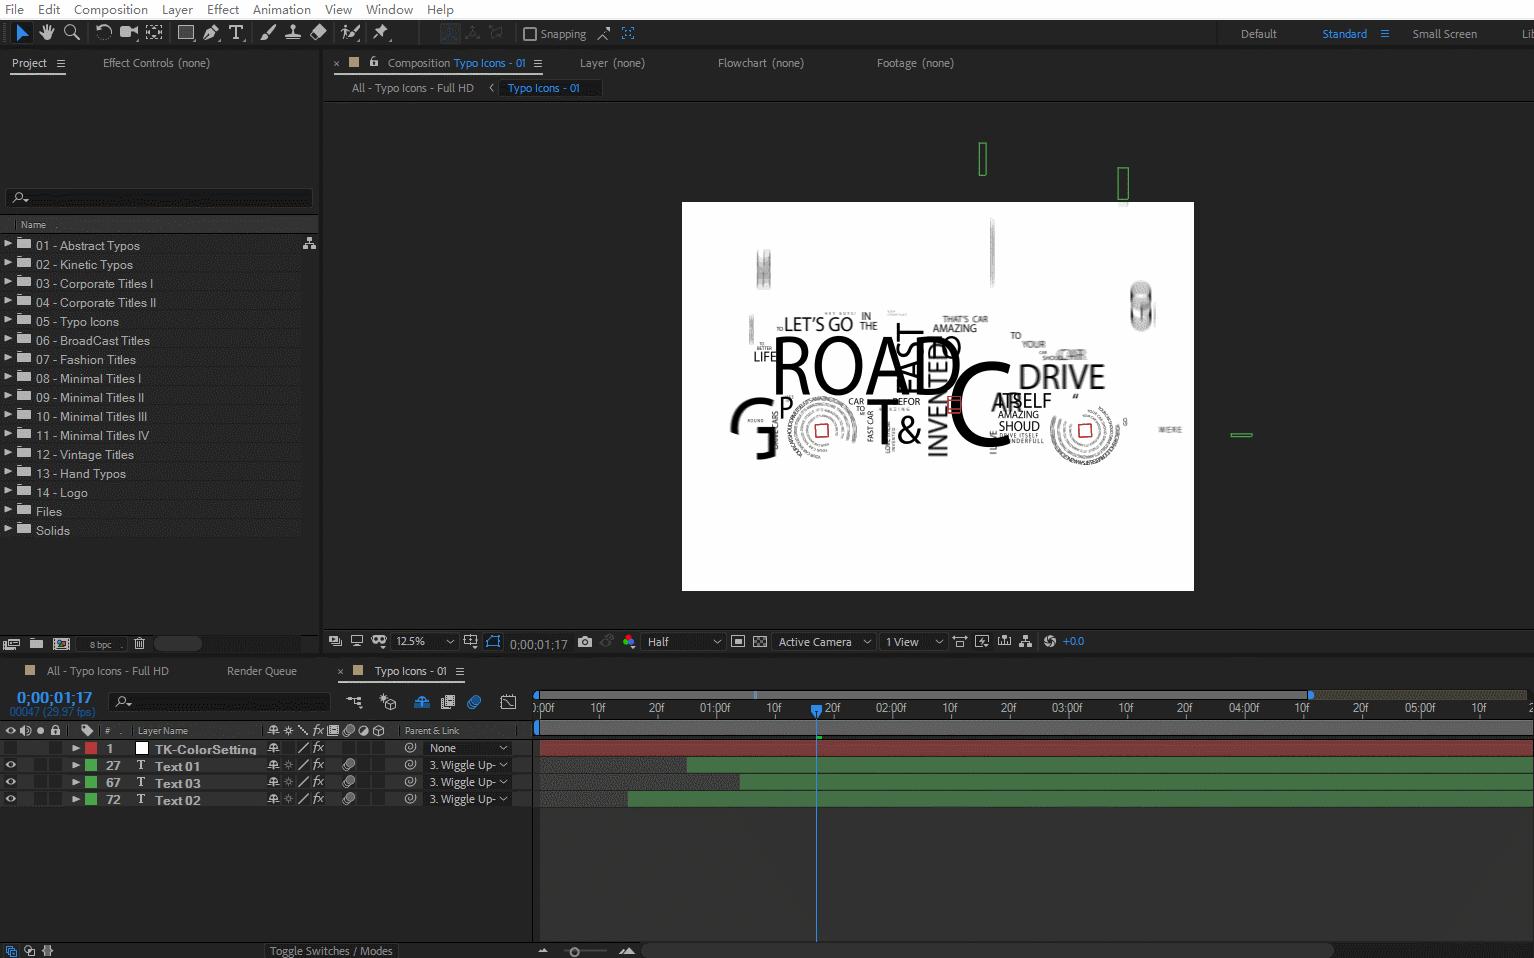
Task: Delete selected project item with trash icon
Action: 139,643
